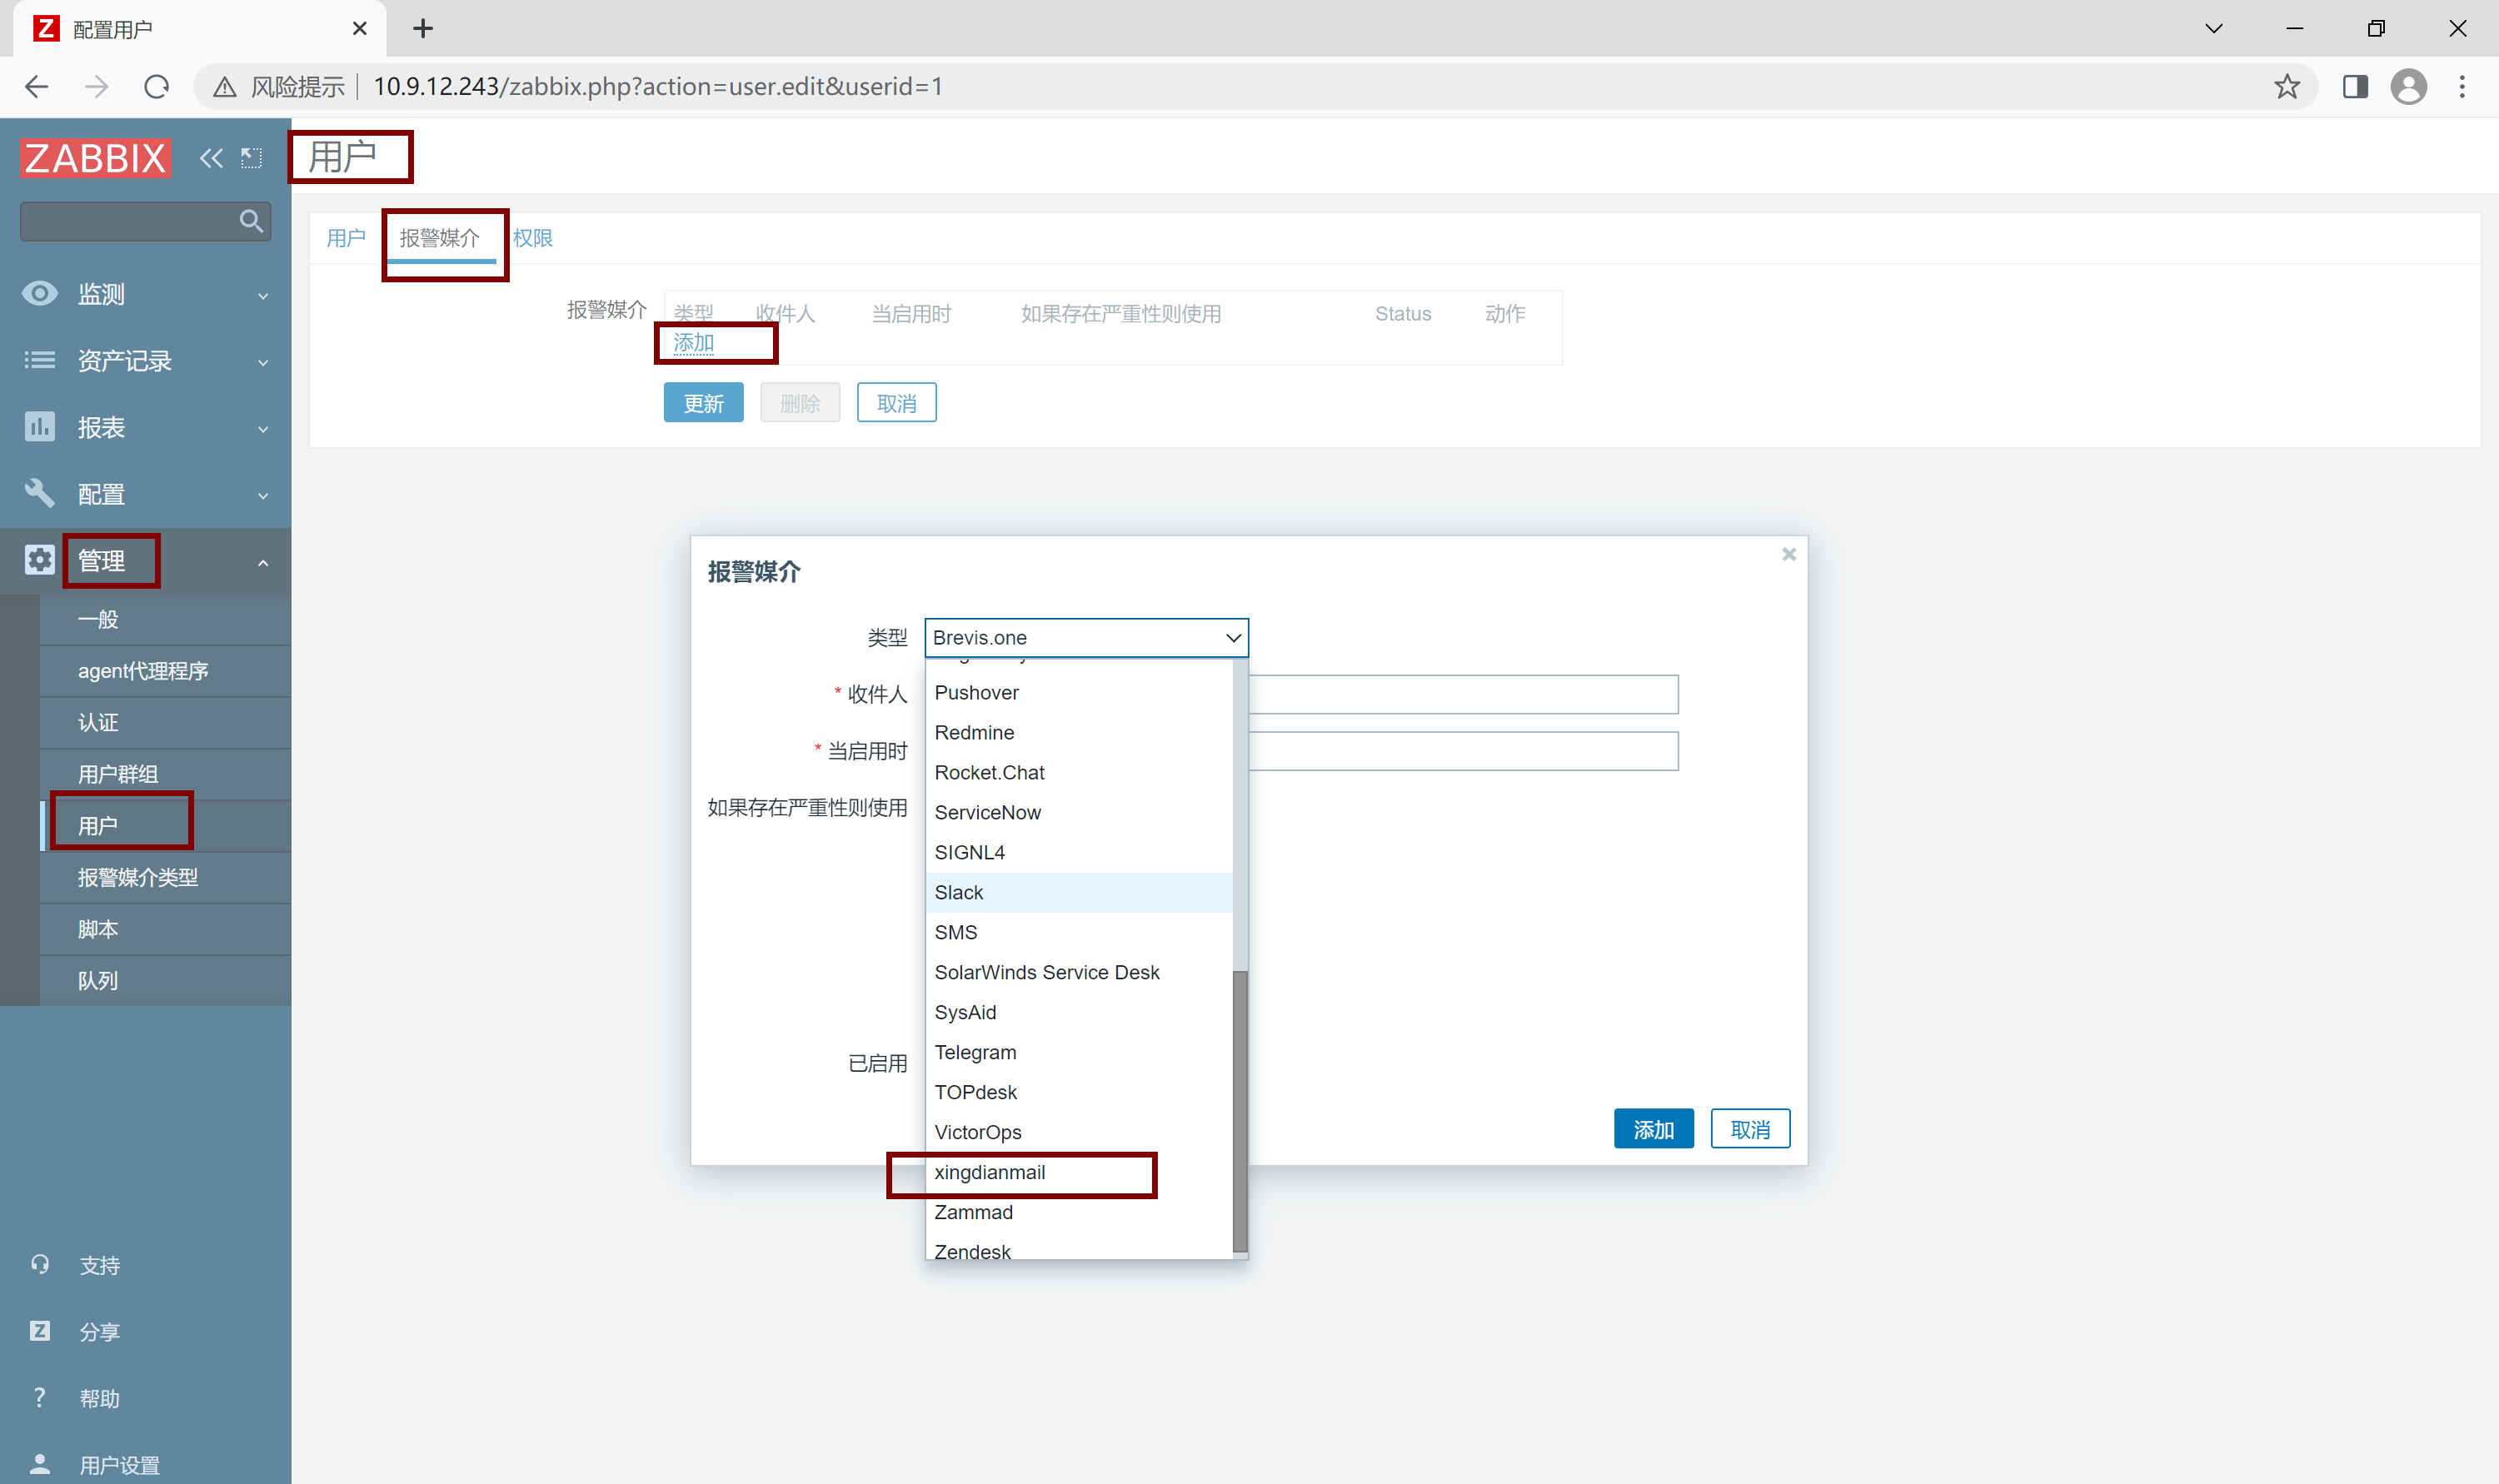Select Slack from the type list
2499x1484 pixels.
click(x=1079, y=893)
